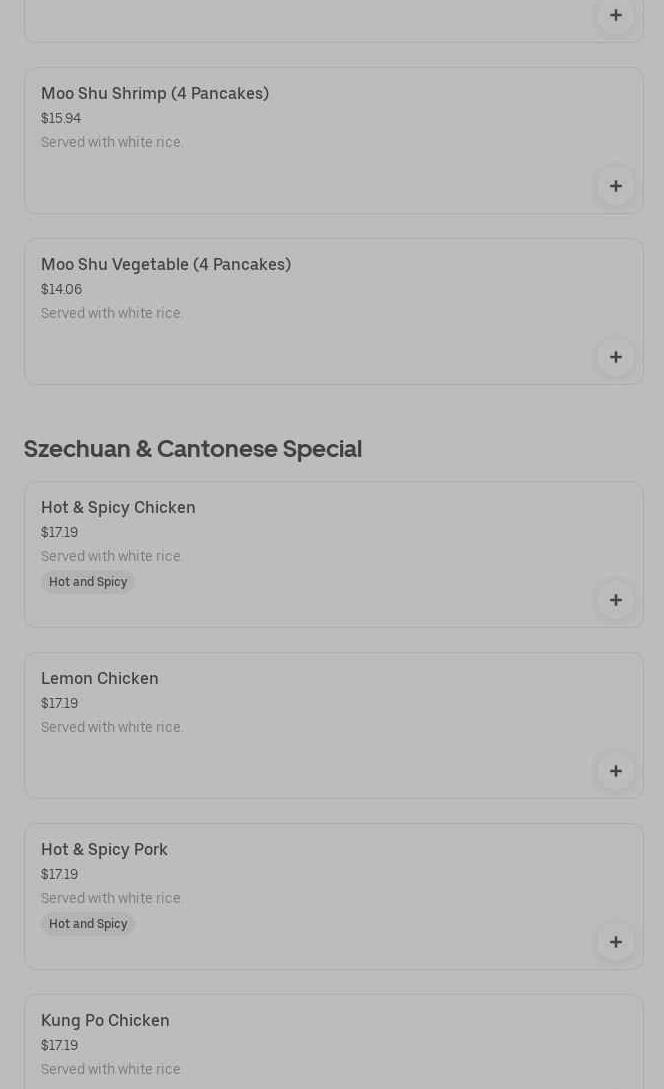Click the Hot and Spicy tag under Hot & Spicy Chicken

click(x=88, y=582)
